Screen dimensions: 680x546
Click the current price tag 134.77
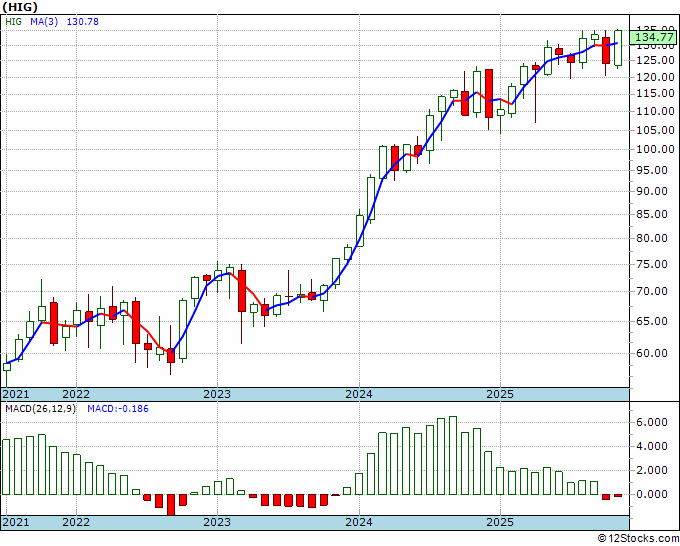click(x=654, y=36)
